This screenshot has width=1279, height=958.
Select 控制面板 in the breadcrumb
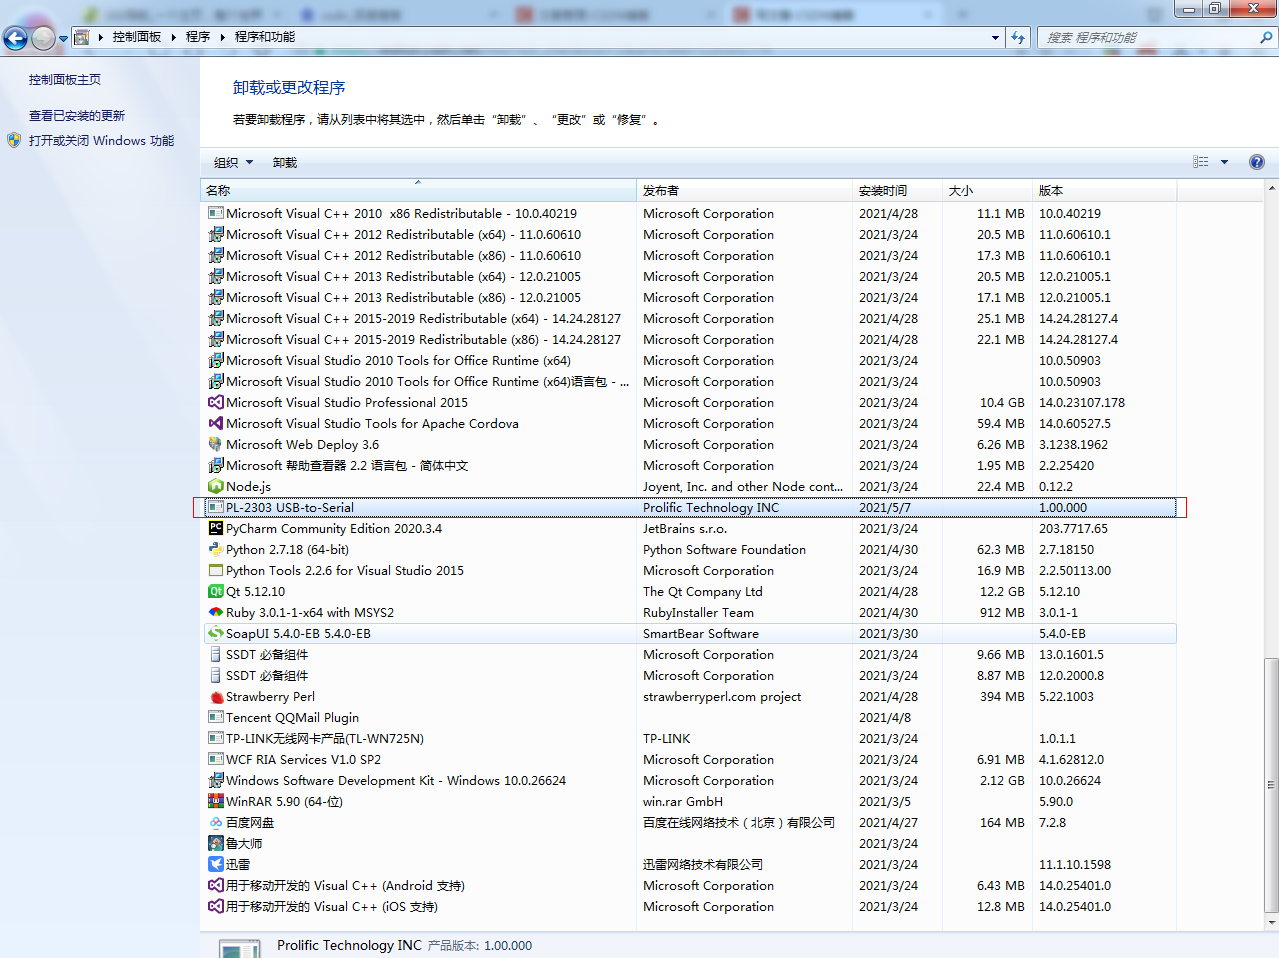pyautogui.click(x=137, y=37)
